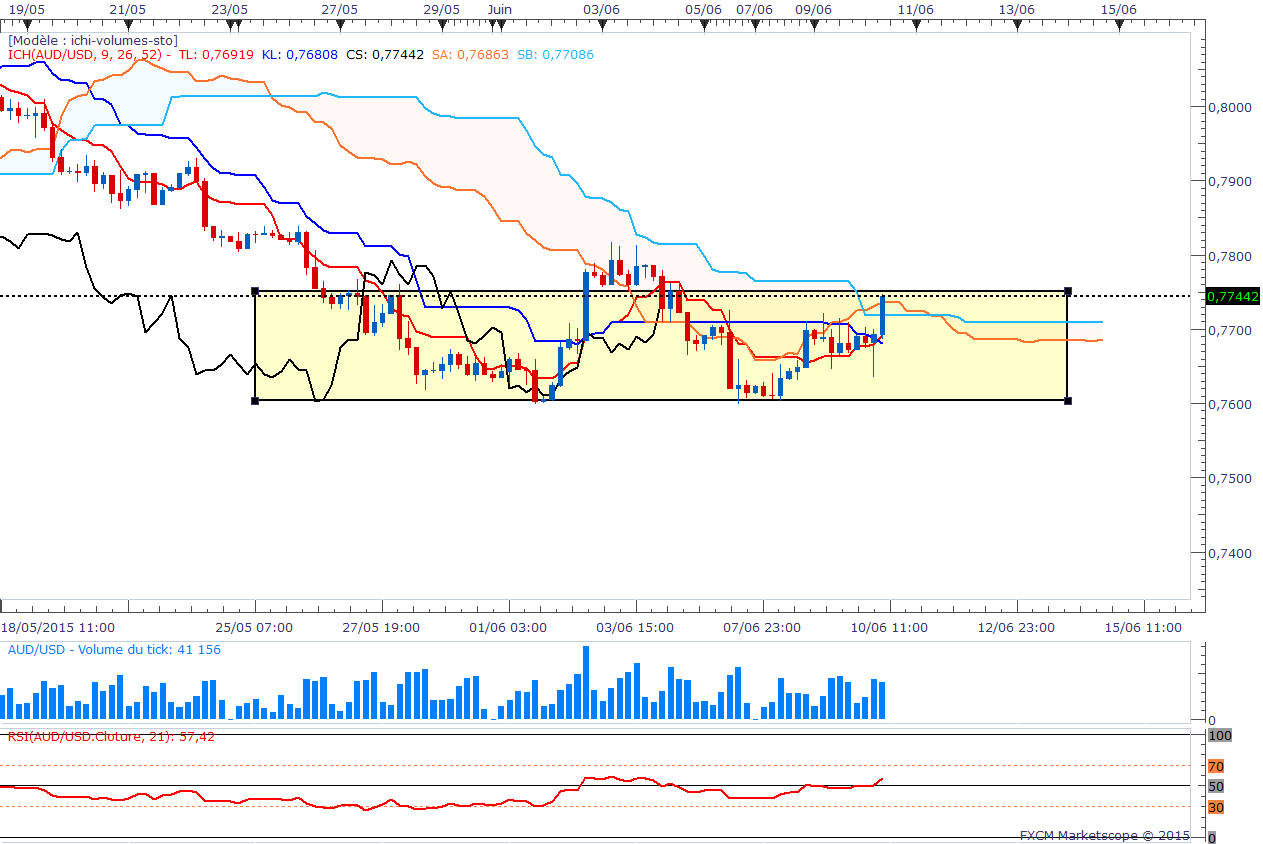Click the 21/05 date marker
The height and width of the screenshot is (844, 1263).
126,8
